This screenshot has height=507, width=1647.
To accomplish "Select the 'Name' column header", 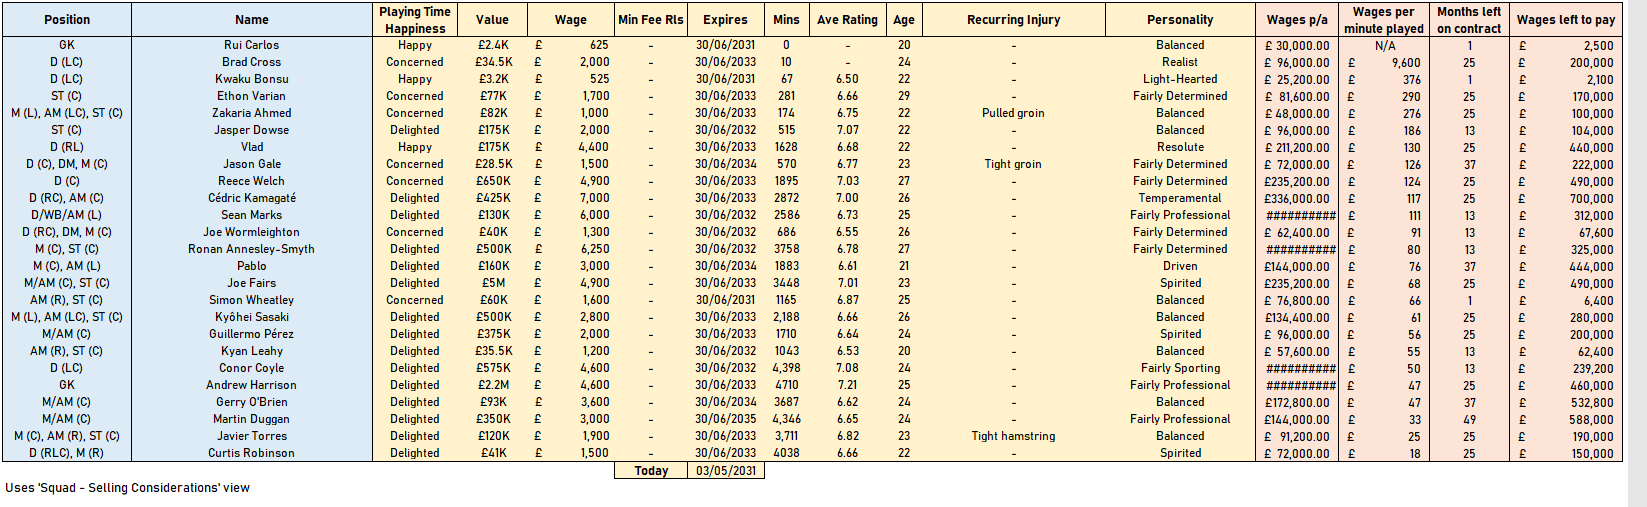I will pyautogui.click(x=252, y=19).
